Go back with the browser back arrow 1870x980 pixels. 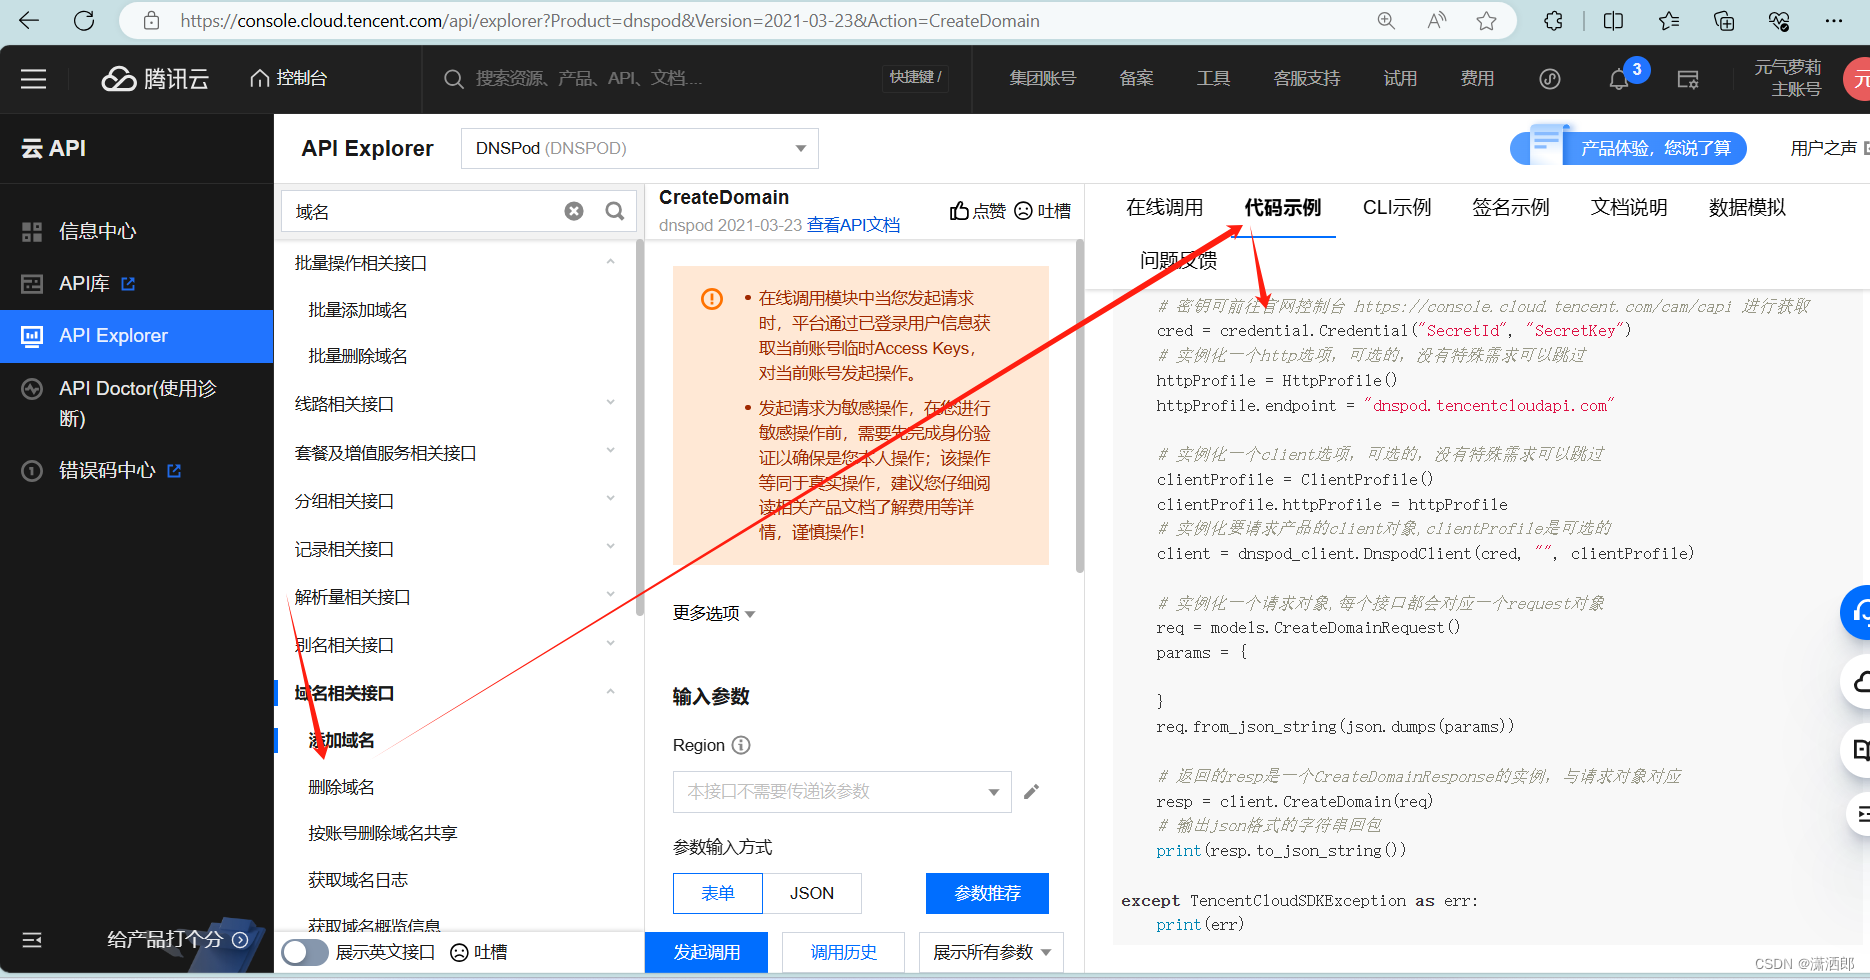click(x=29, y=21)
